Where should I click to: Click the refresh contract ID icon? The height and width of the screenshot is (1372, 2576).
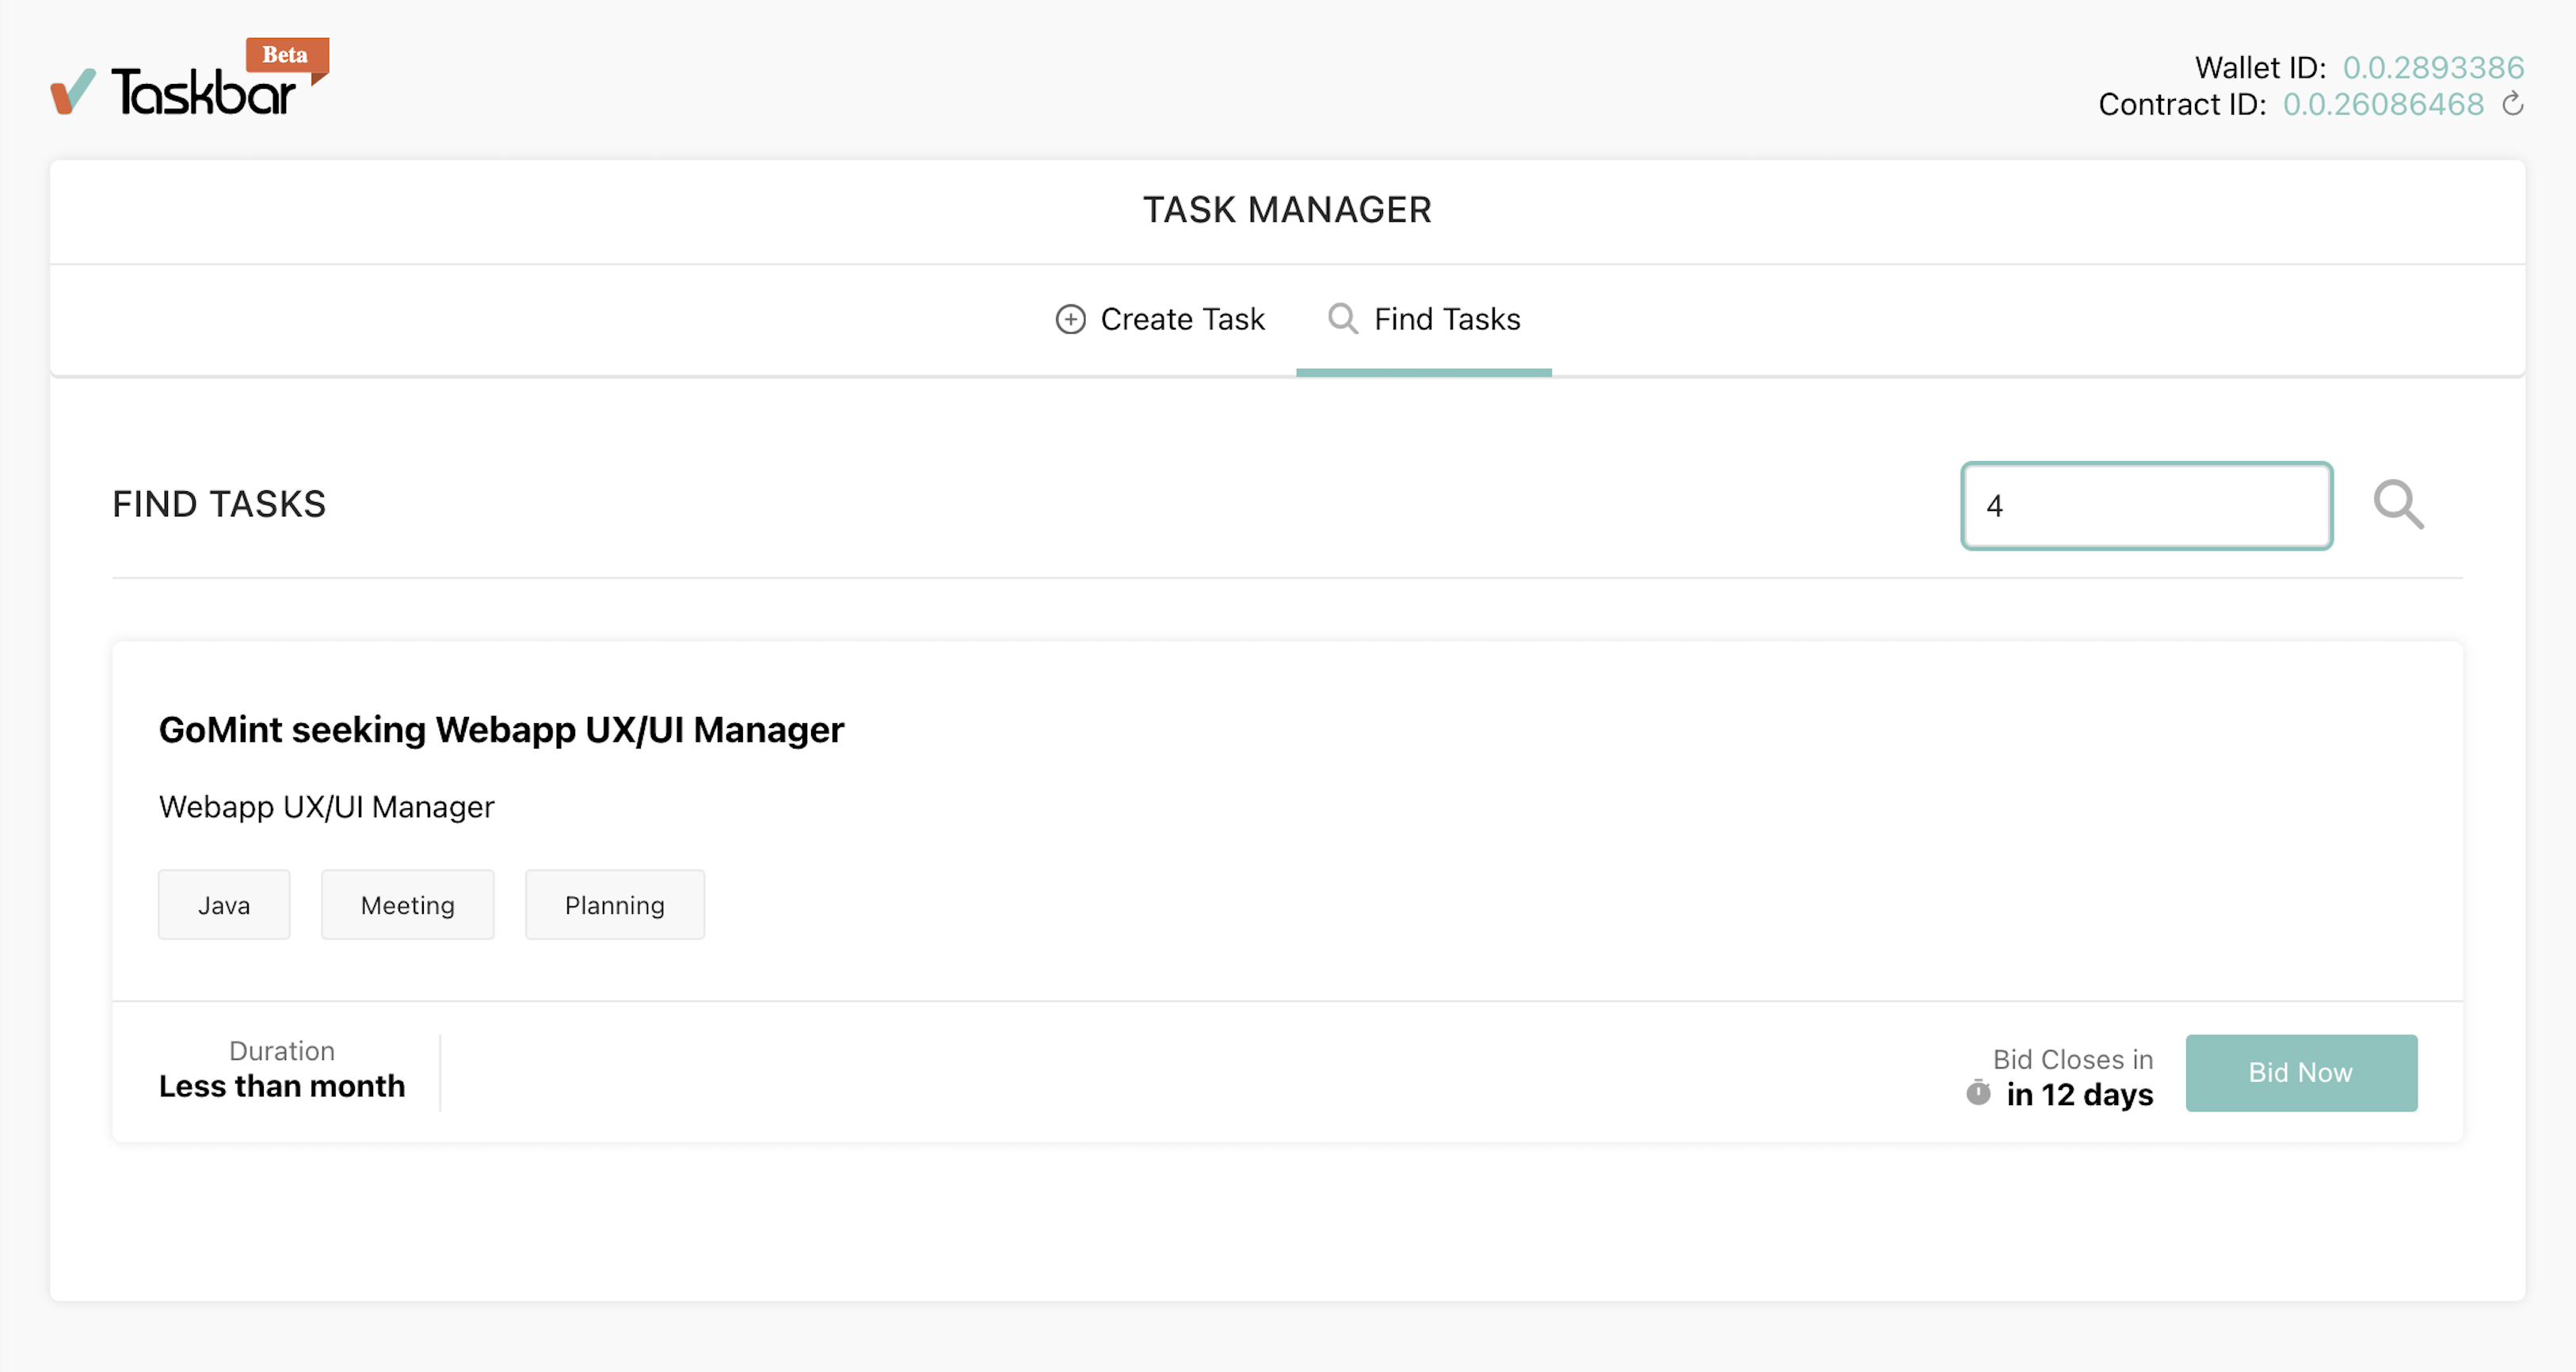click(x=2512, y=104)
